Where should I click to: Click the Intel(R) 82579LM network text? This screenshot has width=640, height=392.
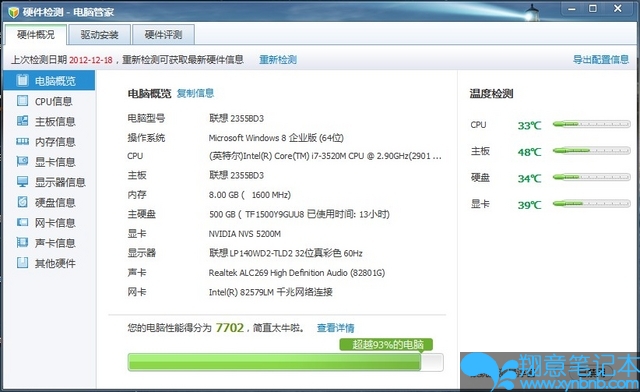pyautogui.click(x=271, y=292)
